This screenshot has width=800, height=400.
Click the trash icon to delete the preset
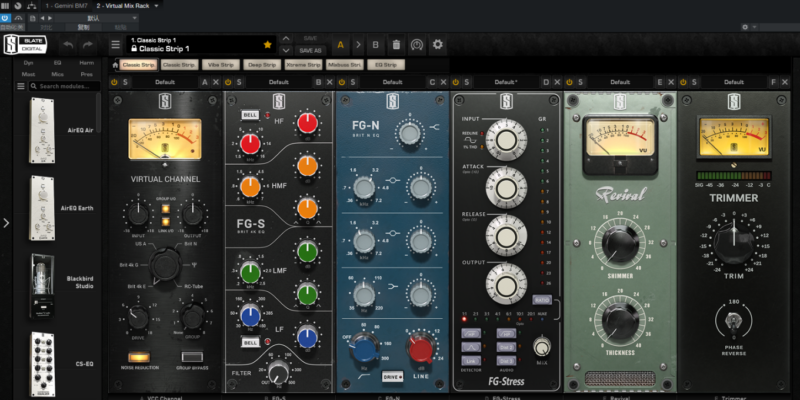click(396, 45)
